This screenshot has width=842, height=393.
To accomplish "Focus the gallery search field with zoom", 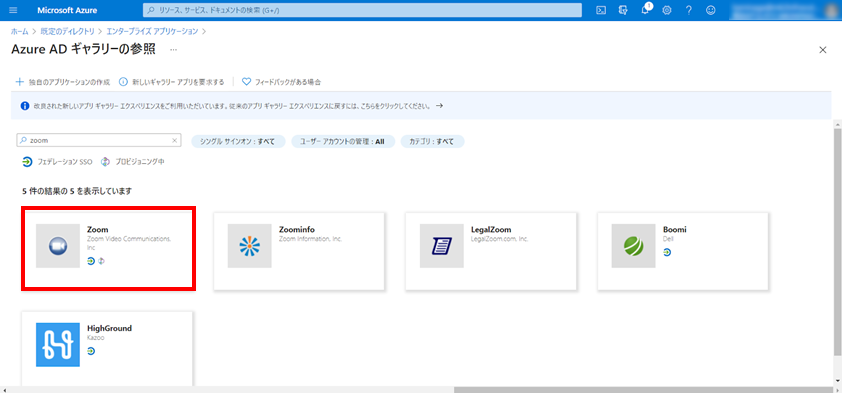I will coord(99,140).
